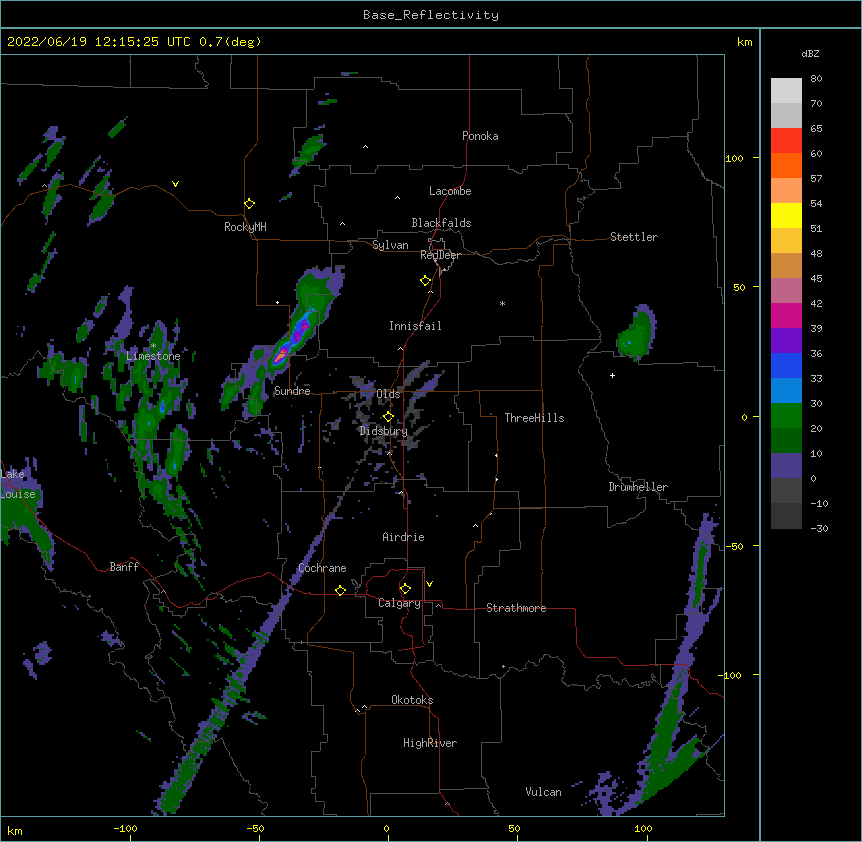Click the Innisfail label
862x842 pixels.
click(415, 326)
